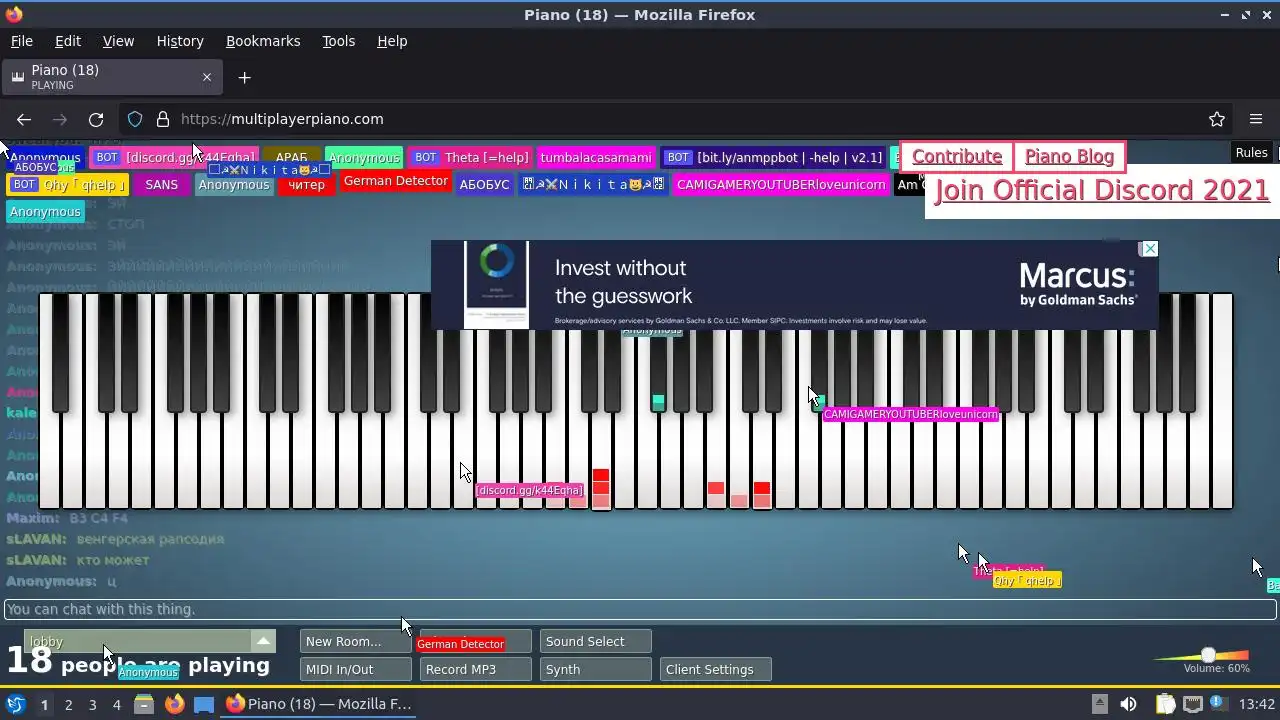
Task: Open the History menu
Action: (180, 41)
